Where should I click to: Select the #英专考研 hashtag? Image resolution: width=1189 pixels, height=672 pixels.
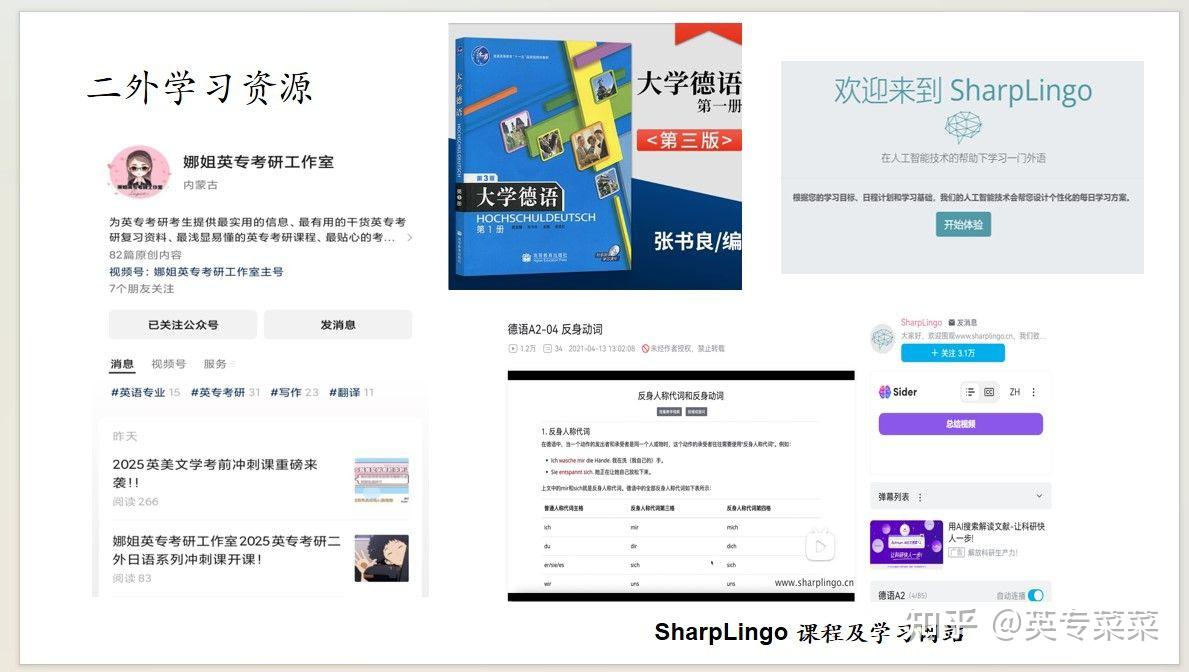pyautogui.click(x=218, y=392)
